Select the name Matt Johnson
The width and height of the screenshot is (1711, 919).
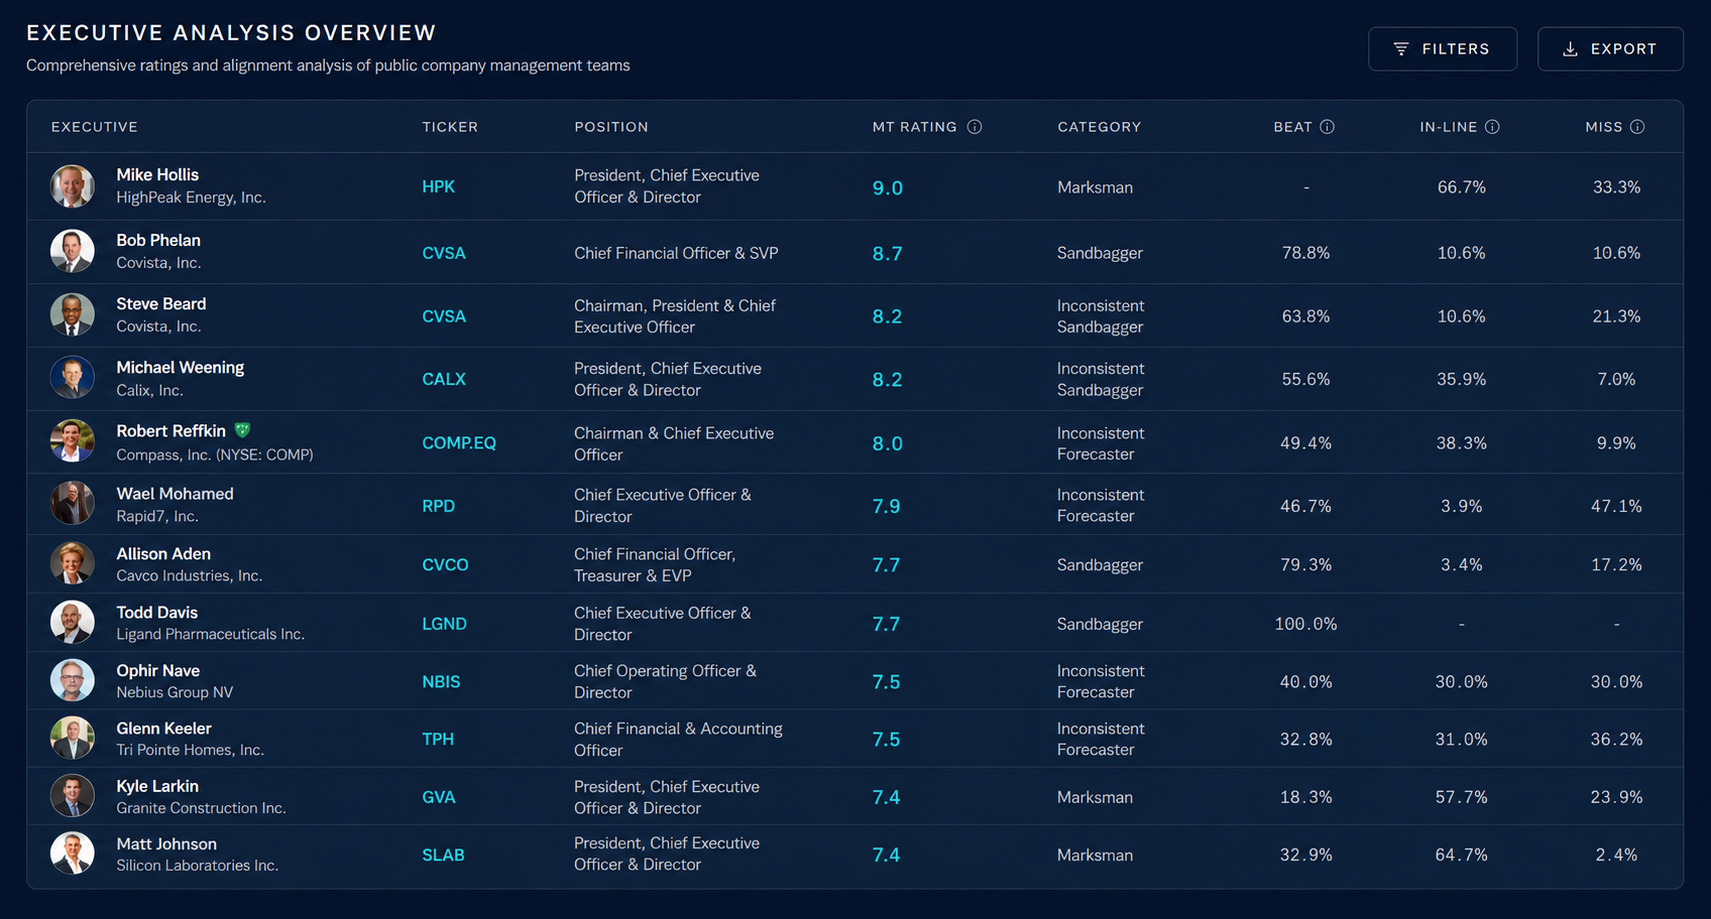166,845
